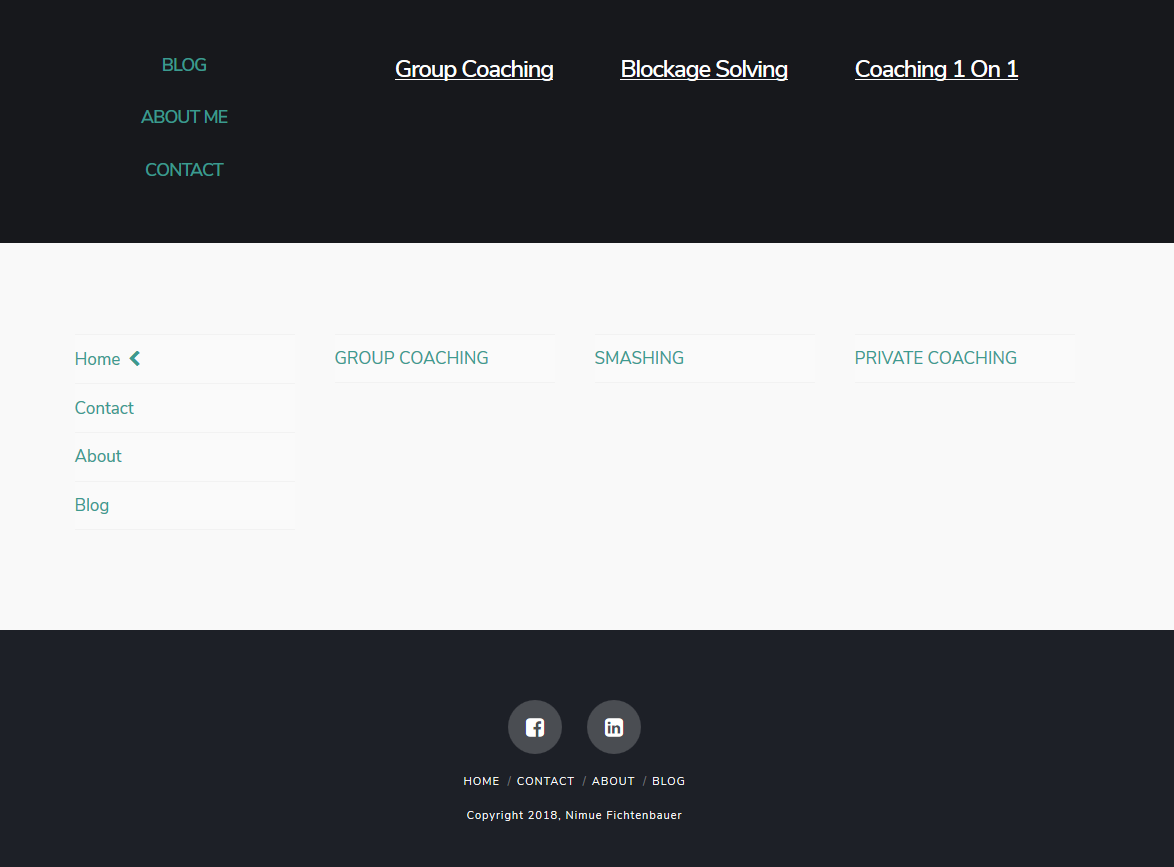Select ABOUT in the footer navigation
The image size is (1174, 867).
[x=613, y=781]
